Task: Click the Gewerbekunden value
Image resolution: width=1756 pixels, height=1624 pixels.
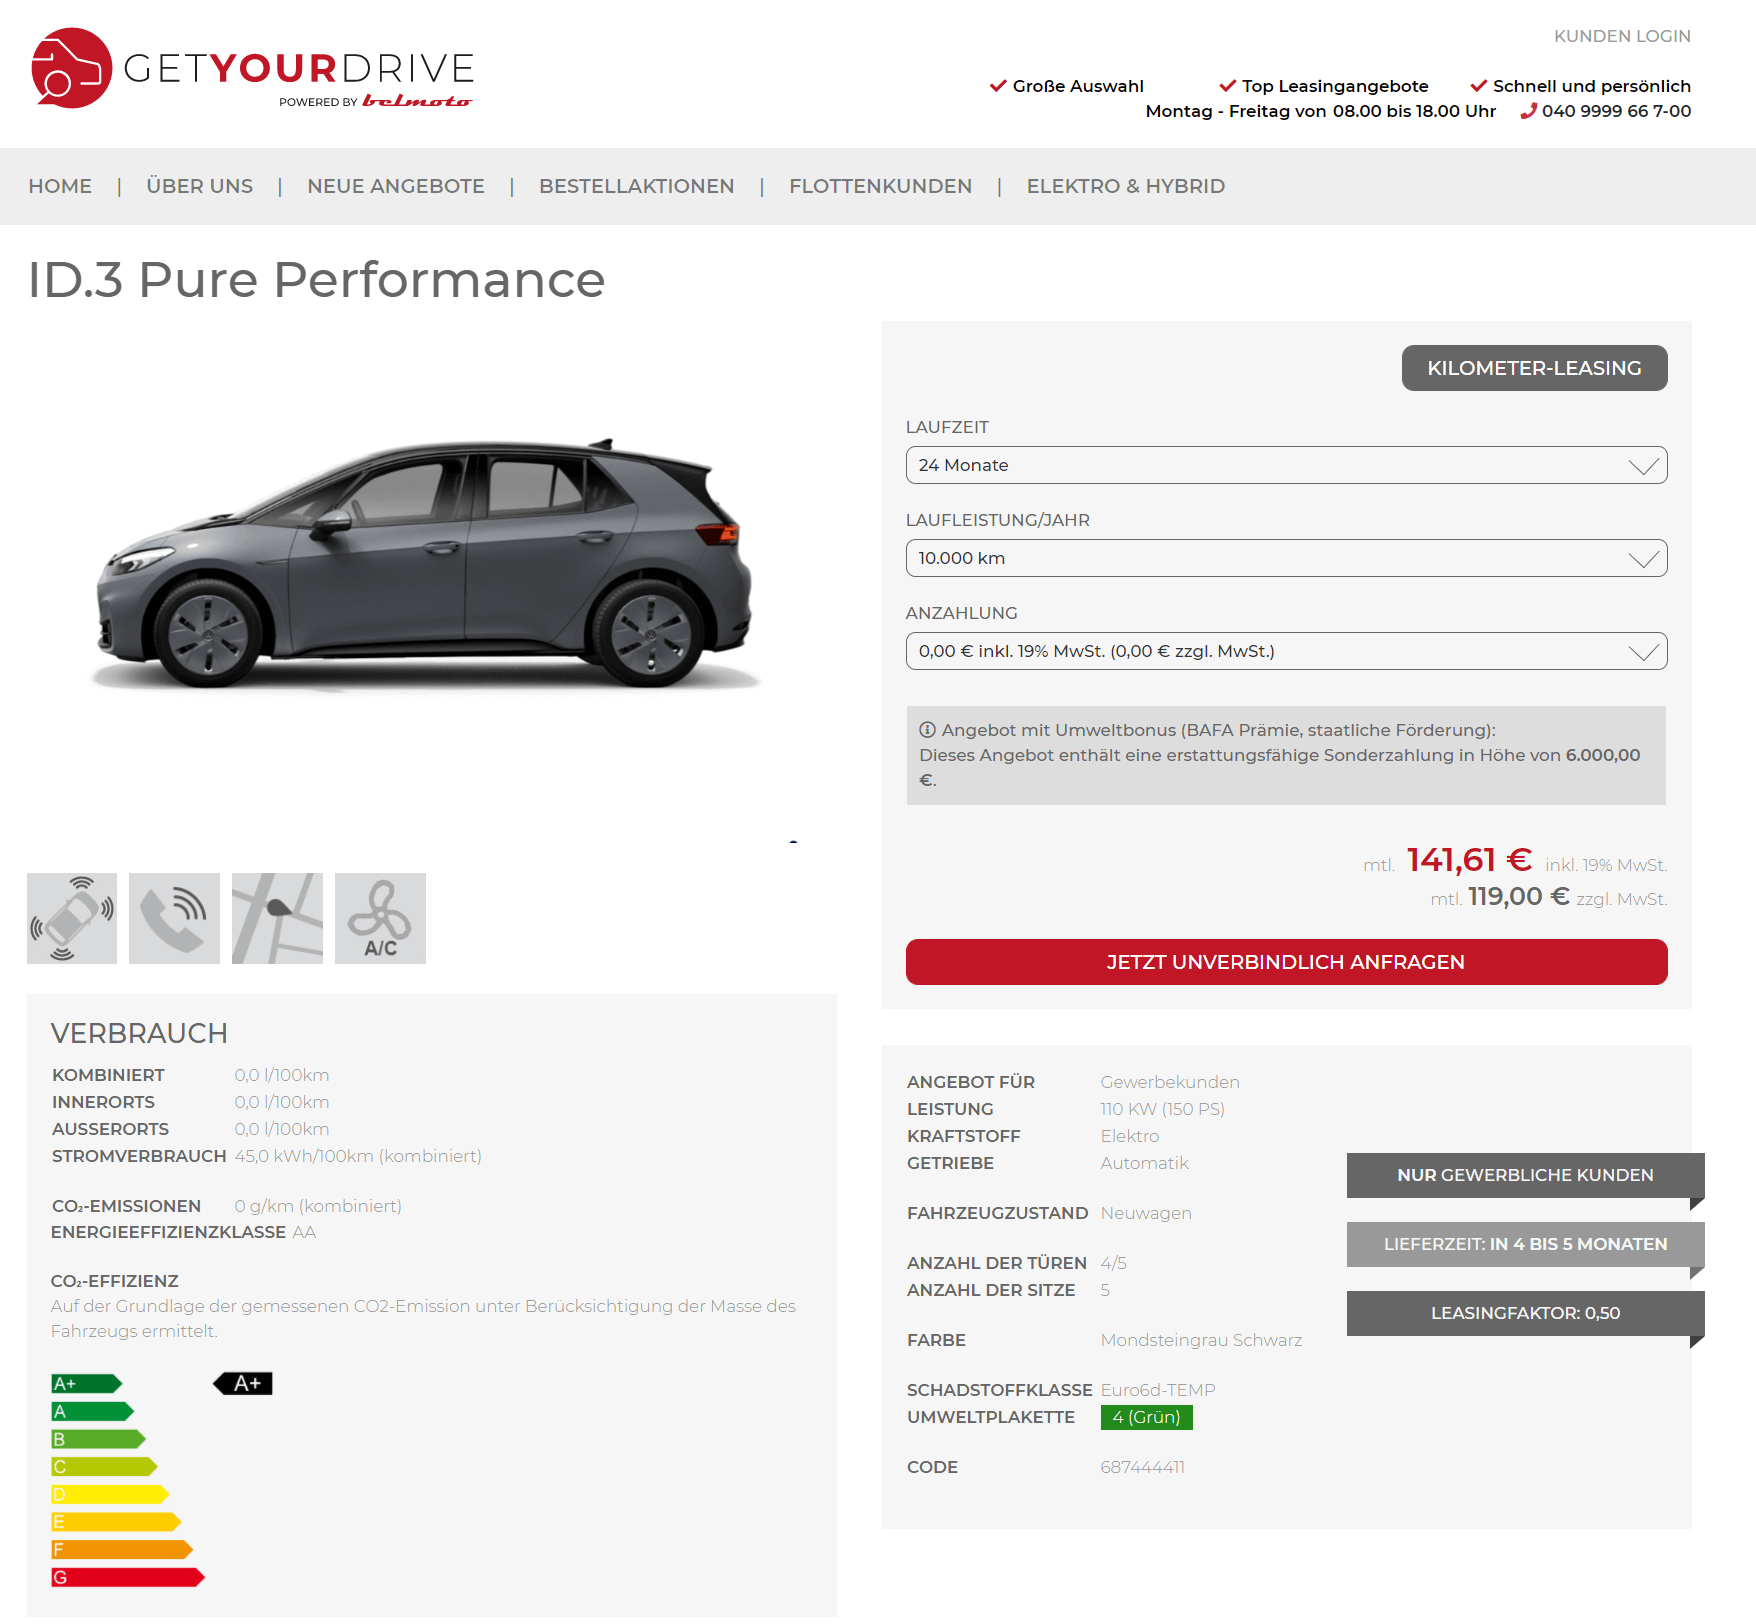Action: click(1170, 1082)
